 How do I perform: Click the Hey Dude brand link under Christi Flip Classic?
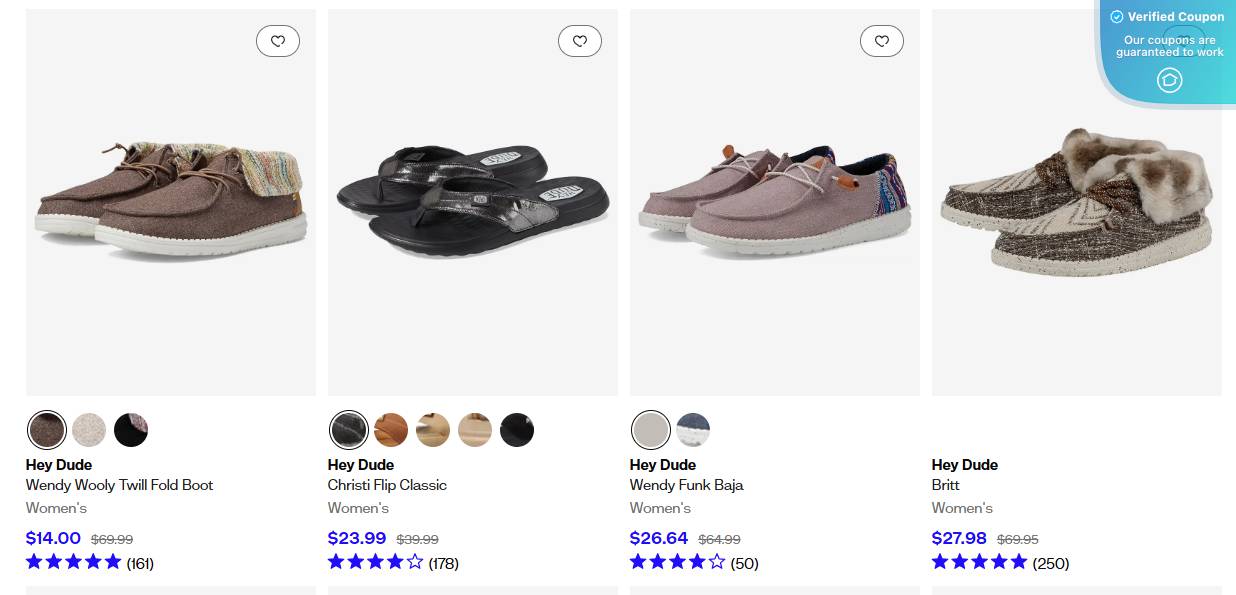(x=360, y=464)
